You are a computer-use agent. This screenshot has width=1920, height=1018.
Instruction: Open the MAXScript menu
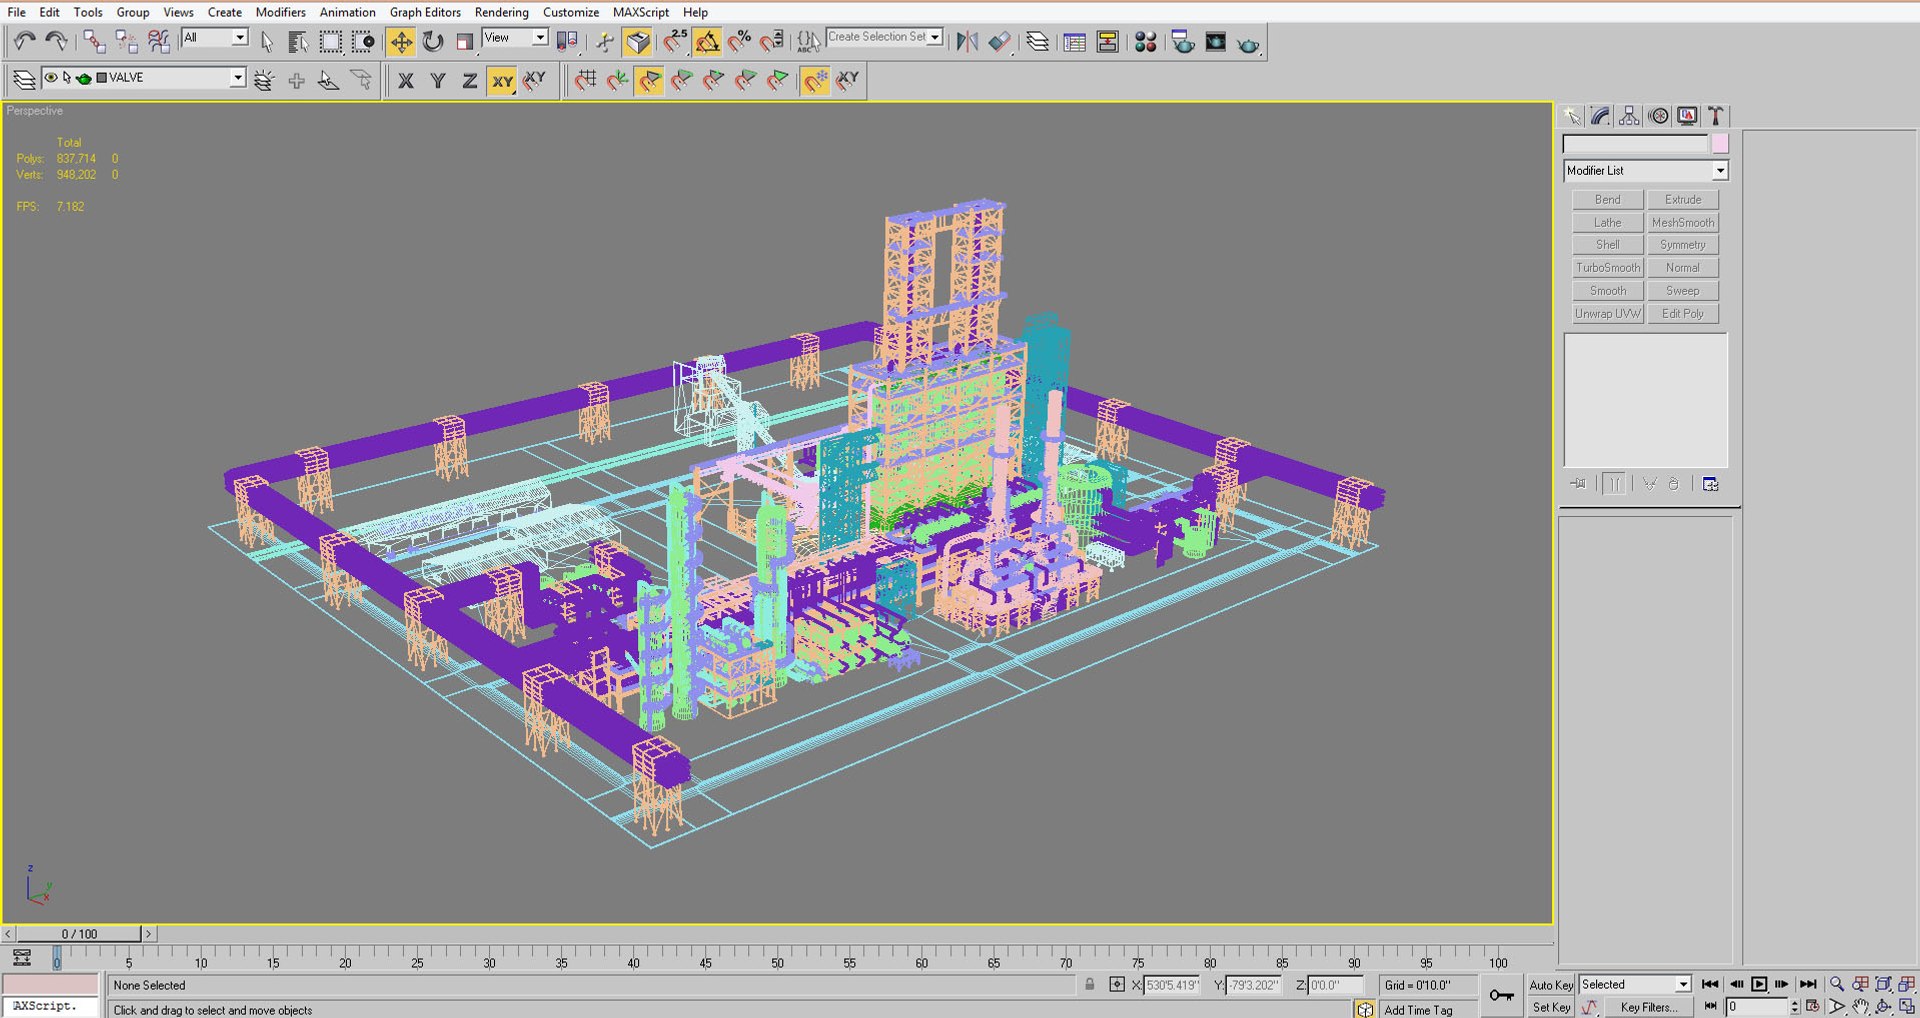point(641,12)
